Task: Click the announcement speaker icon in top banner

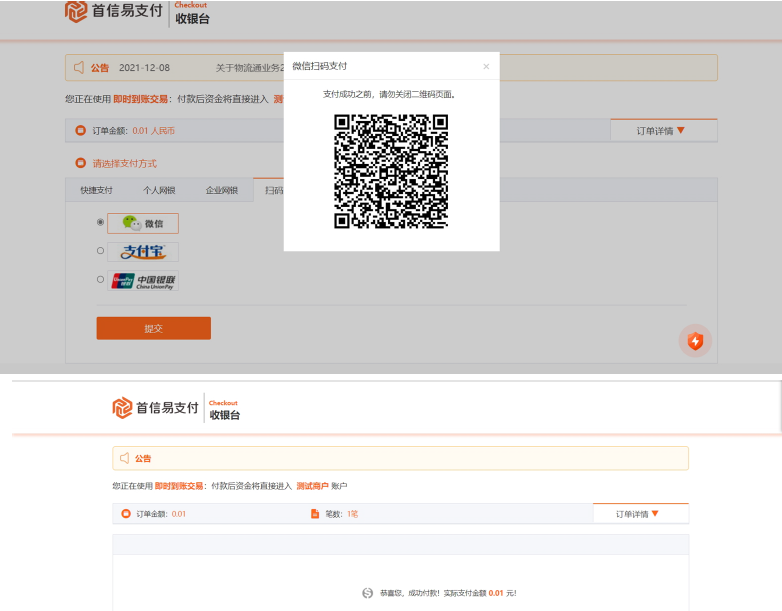Action: coord(79,68)
